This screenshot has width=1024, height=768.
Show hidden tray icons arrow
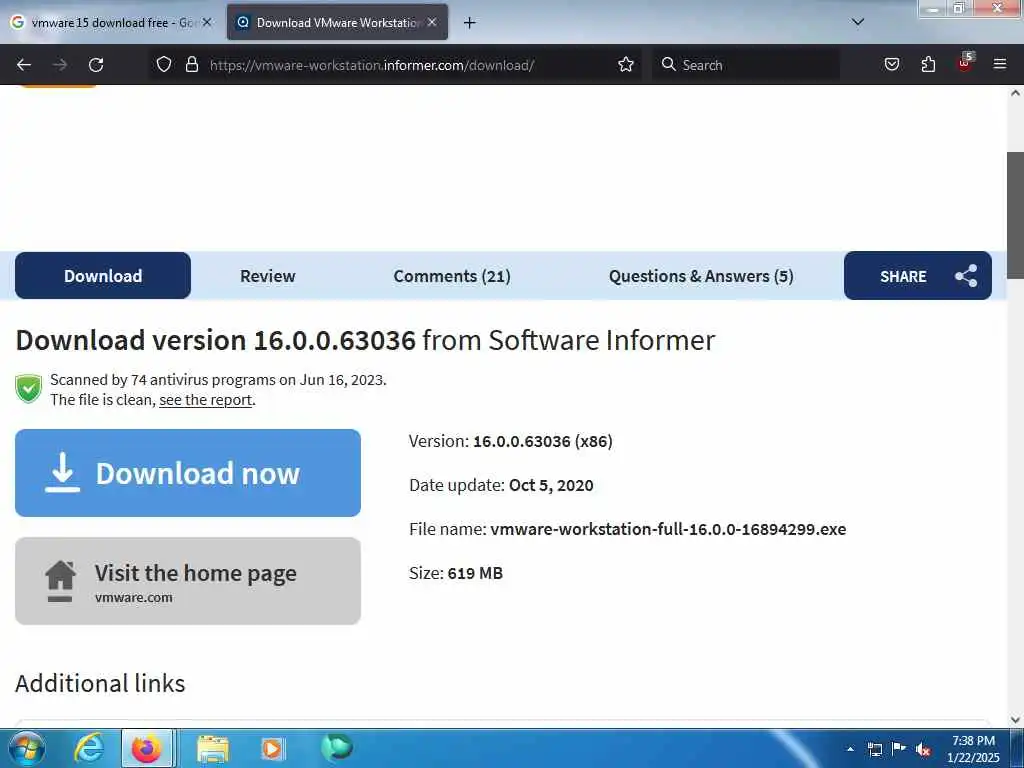pyautogui.click(x=850, y=749)
